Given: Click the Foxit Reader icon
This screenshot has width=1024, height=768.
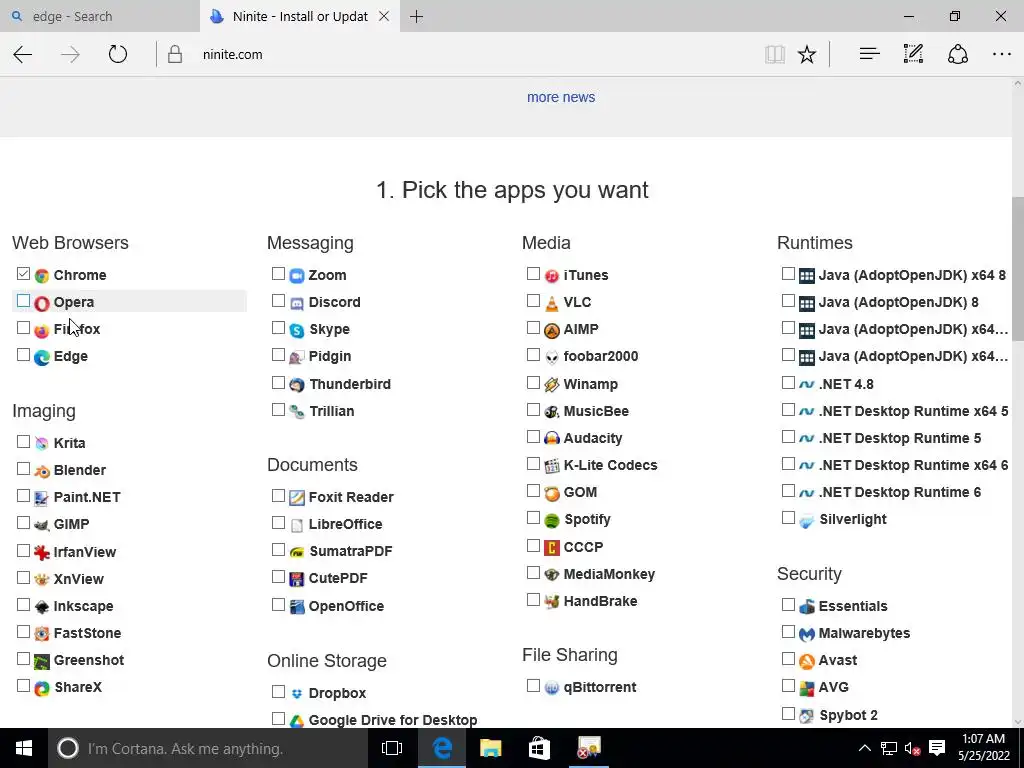Looking at the screenshot, I should tap(296, 498).
